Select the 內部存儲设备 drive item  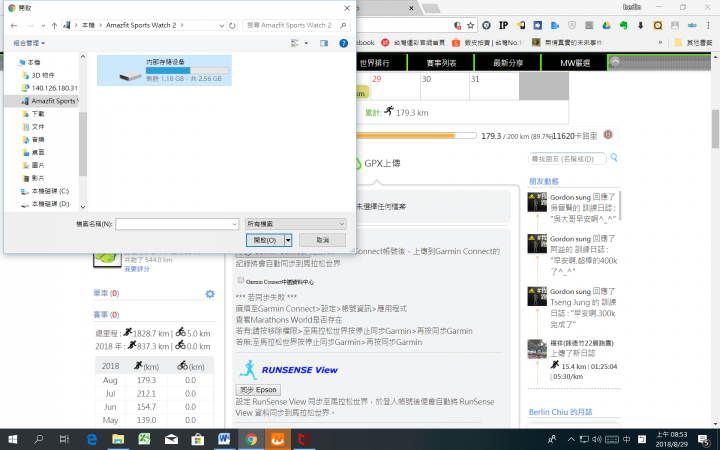[164, 70]
